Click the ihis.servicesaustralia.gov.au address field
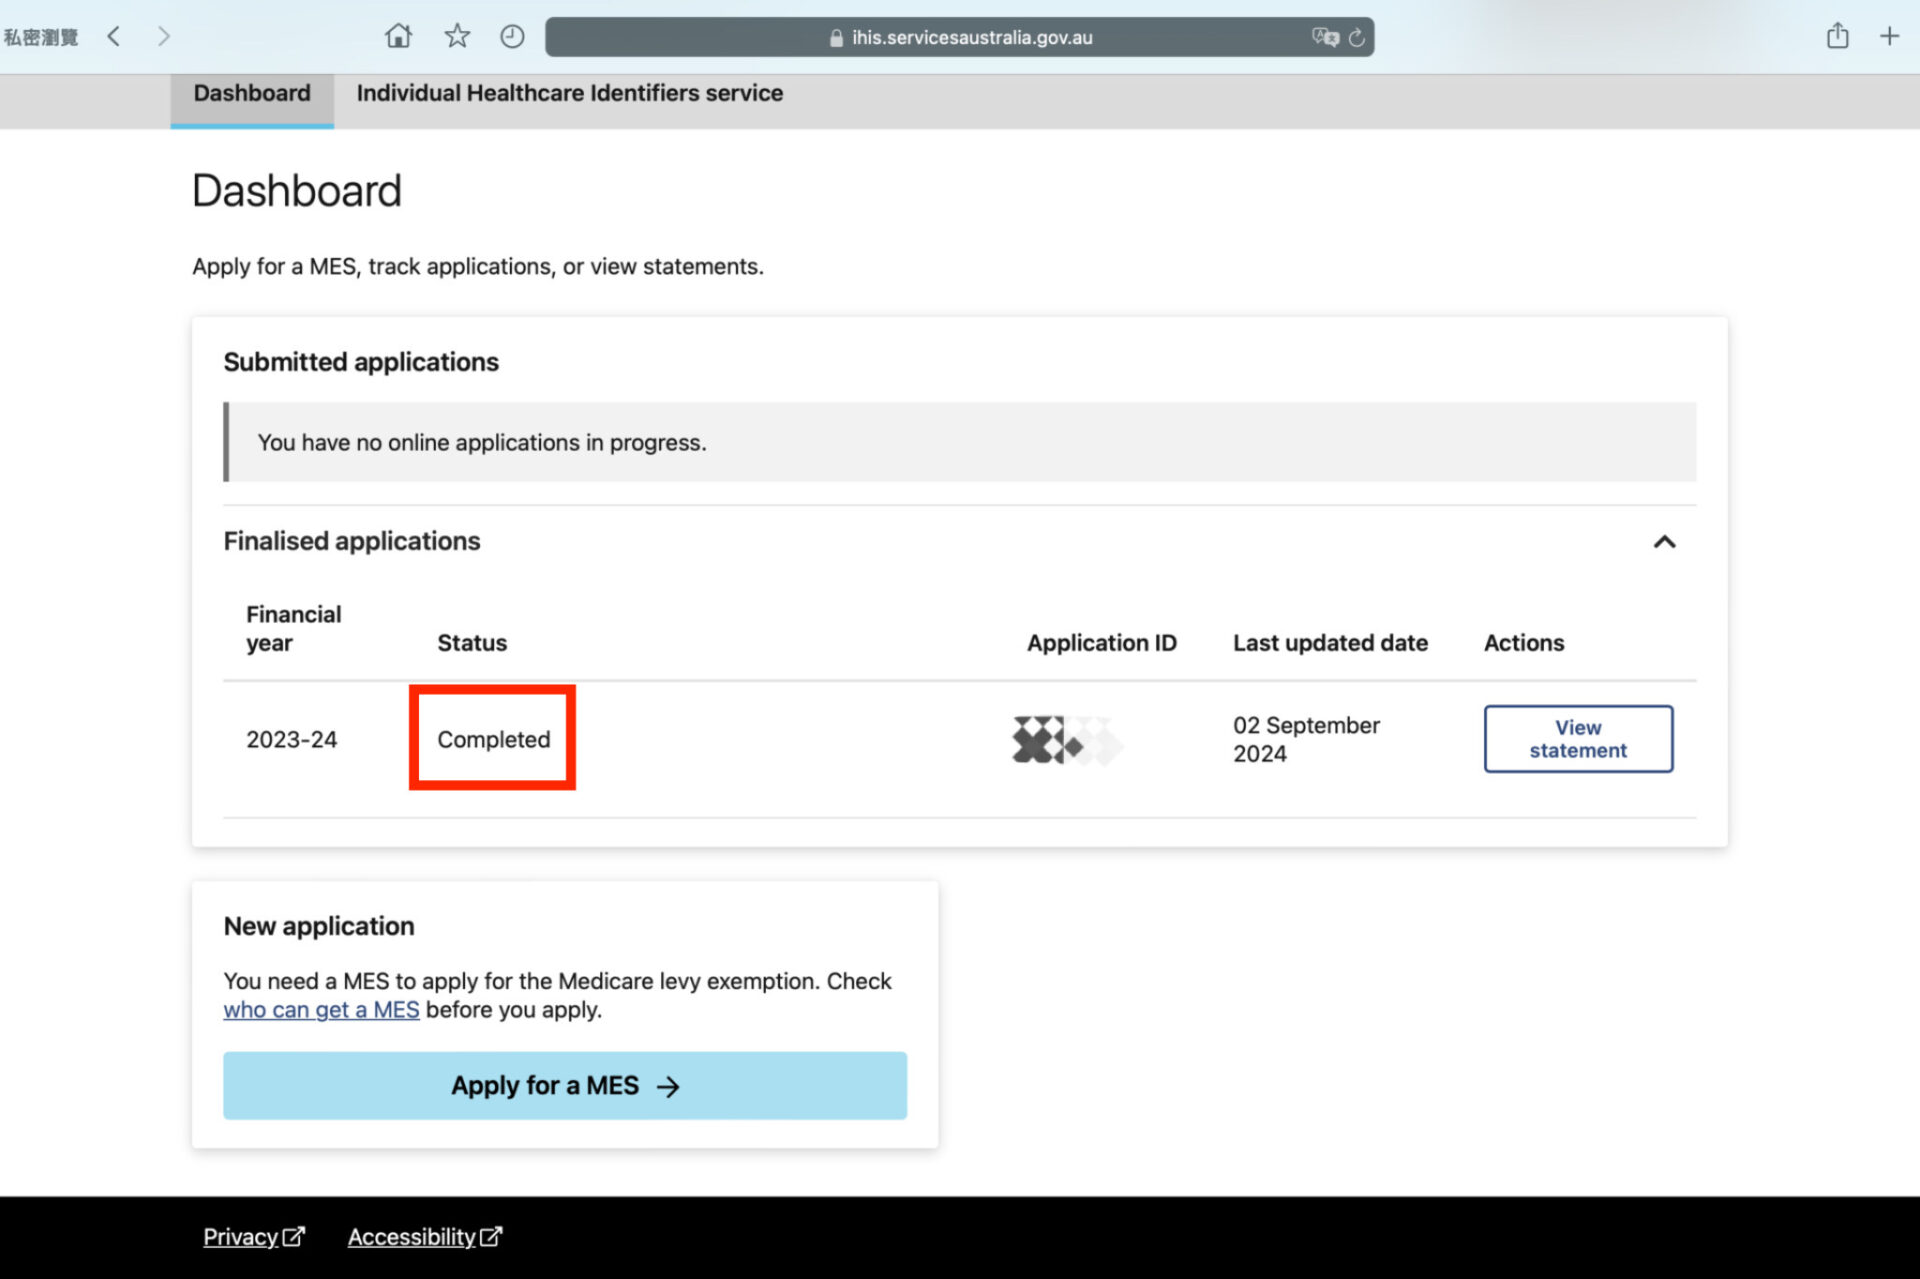The width and height of the screenshot is (1920, 1279). click(970, 38)
